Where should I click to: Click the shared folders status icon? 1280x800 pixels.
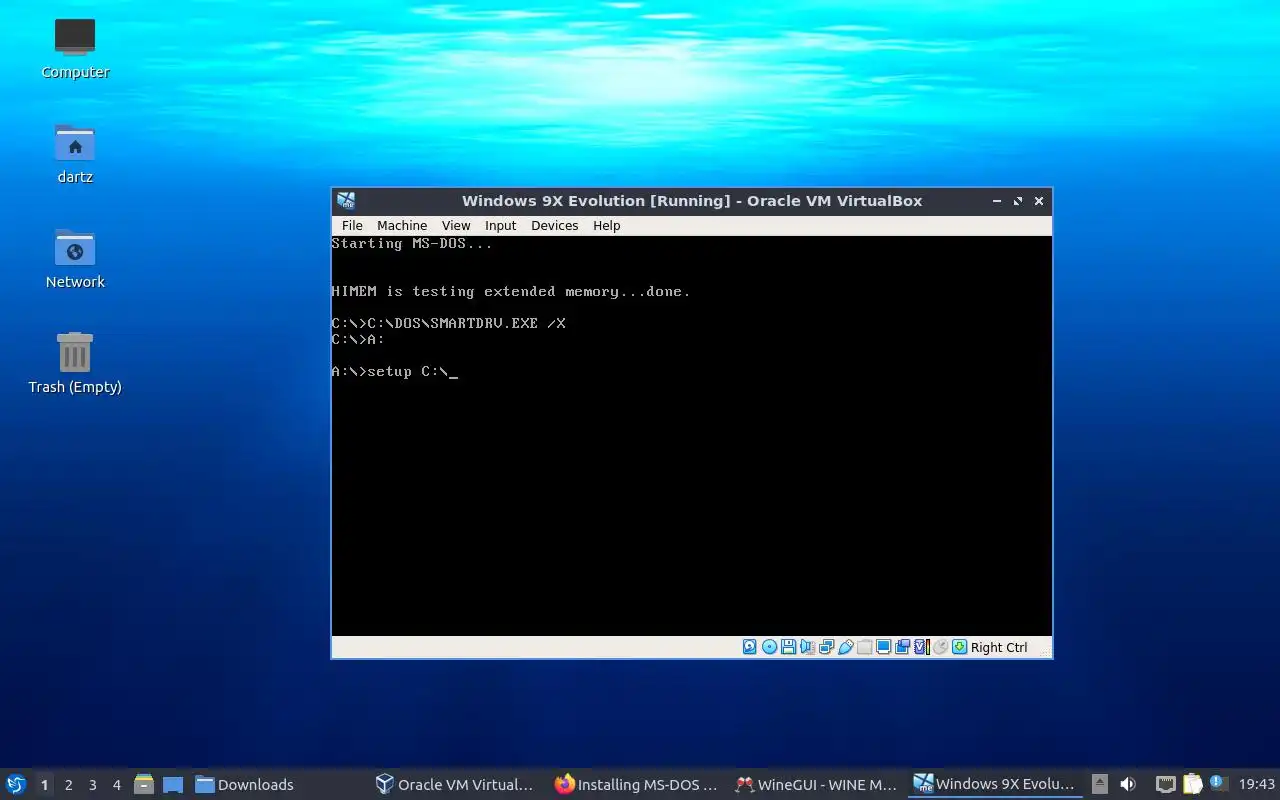coord(865,647)
